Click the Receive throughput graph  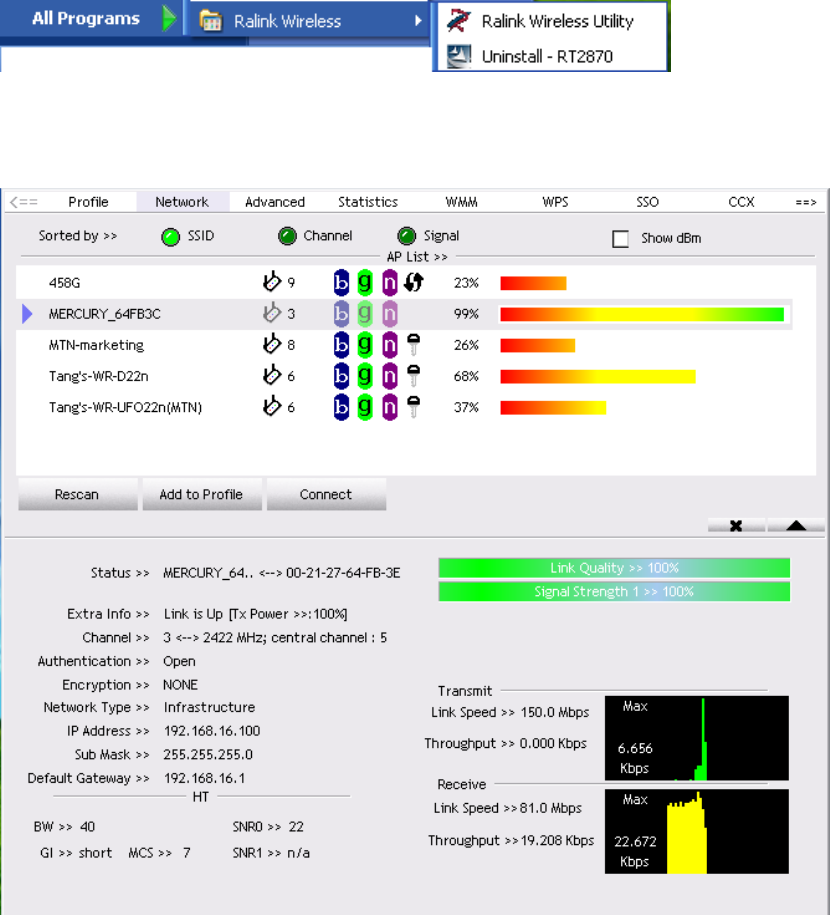[x=696, y=832]
